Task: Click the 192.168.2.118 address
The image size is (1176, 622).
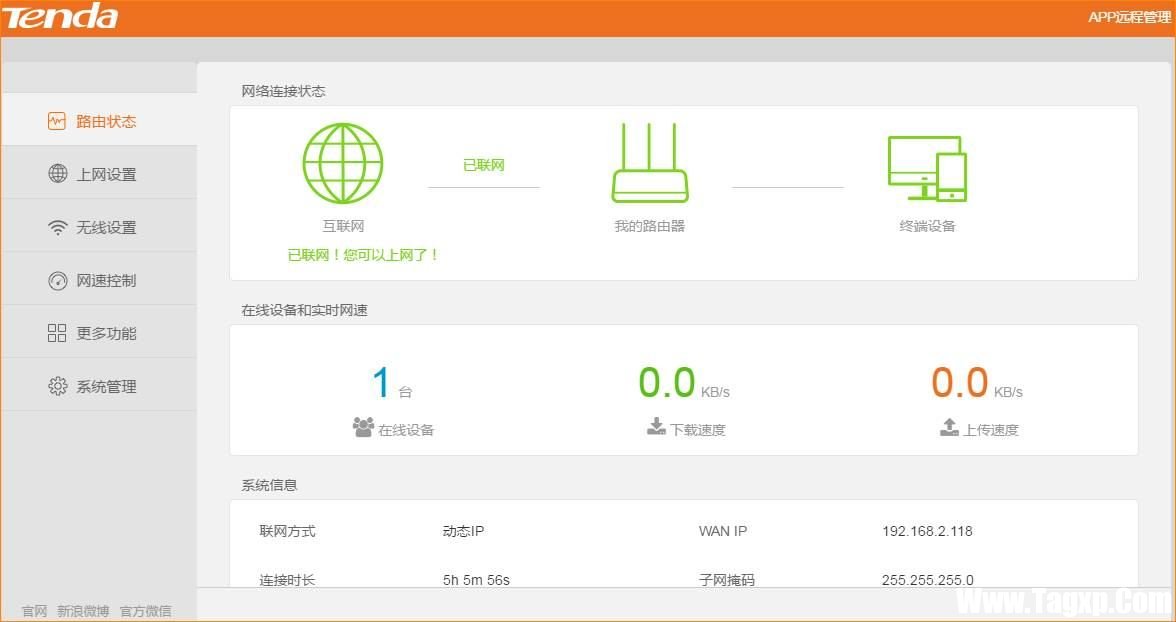Action: 927,531
